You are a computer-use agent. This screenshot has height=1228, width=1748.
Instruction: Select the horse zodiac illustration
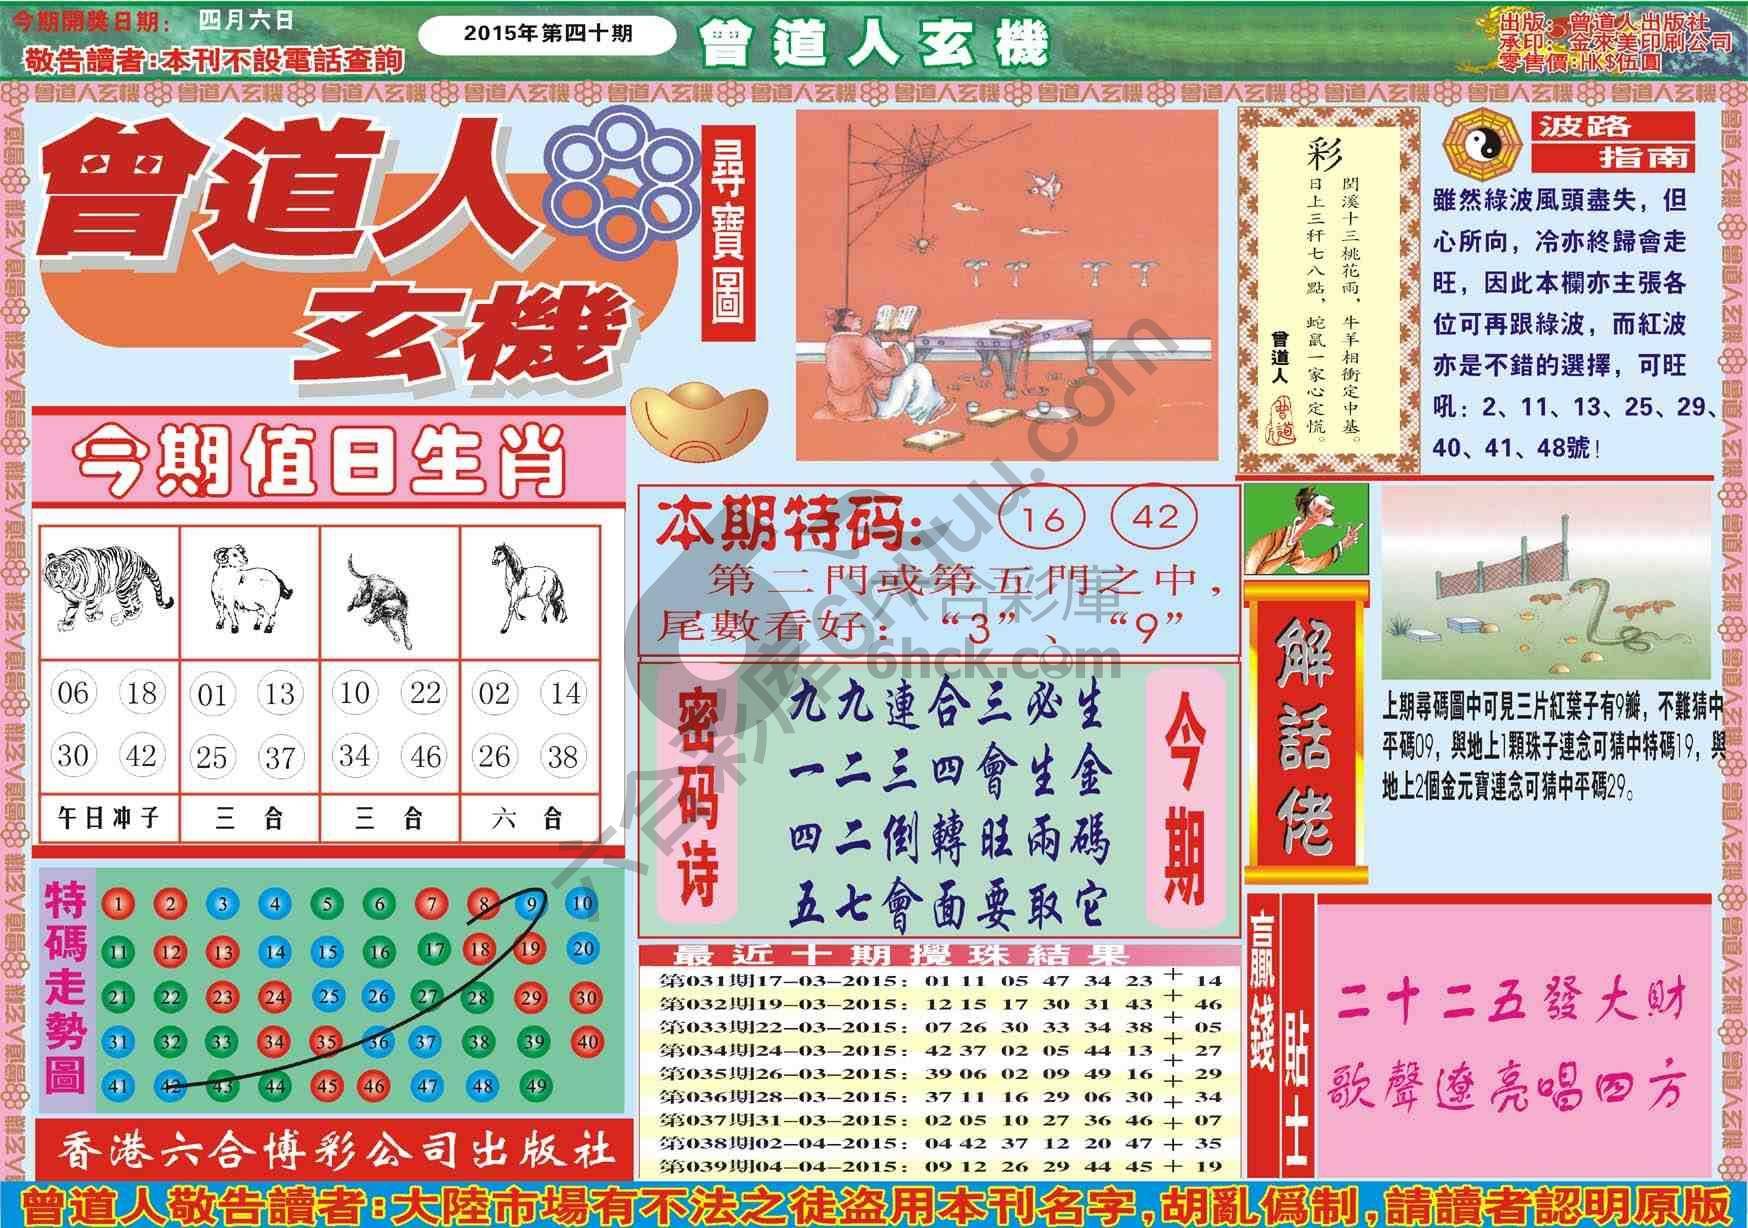click(528, 589)
